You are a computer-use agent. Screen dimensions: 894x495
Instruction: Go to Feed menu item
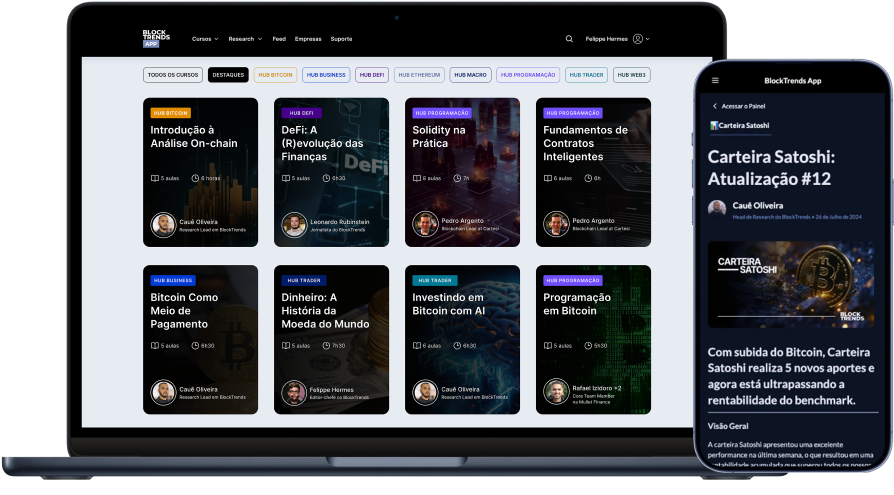coord(279,39)
